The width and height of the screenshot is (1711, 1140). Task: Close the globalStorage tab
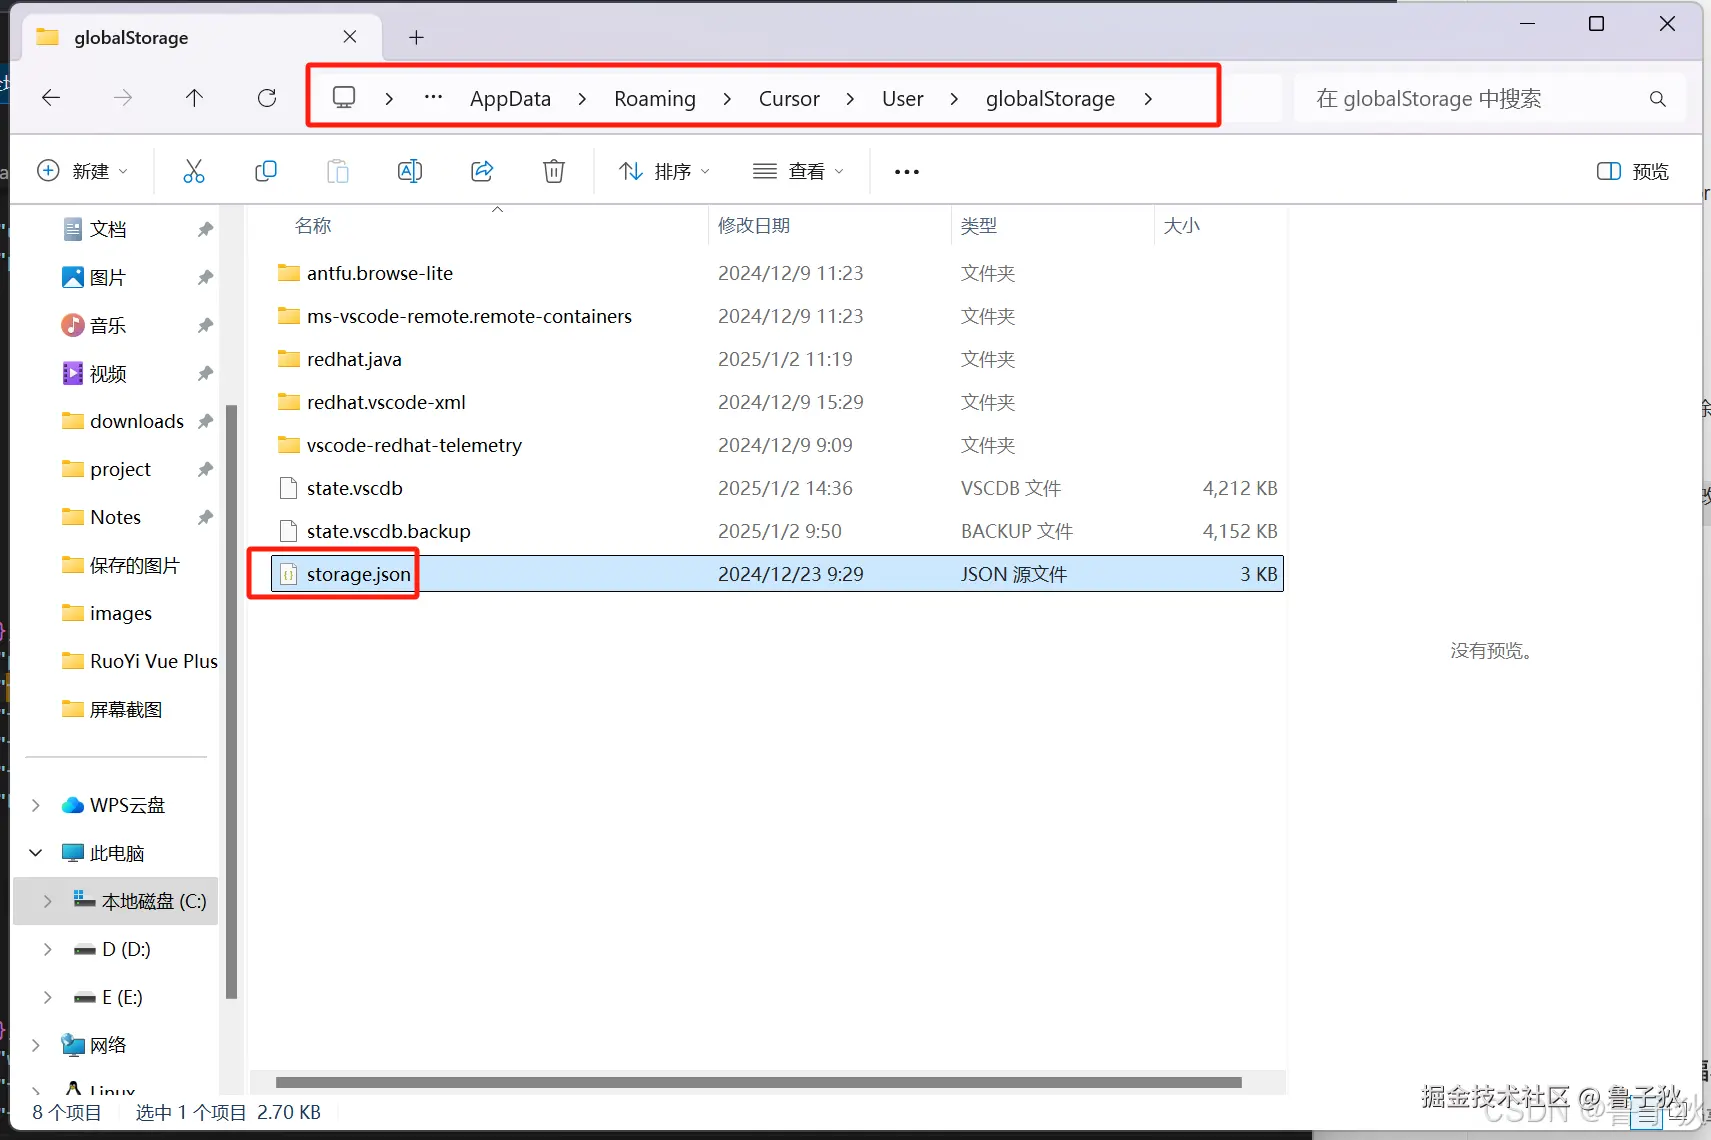(x=350, y=37)
